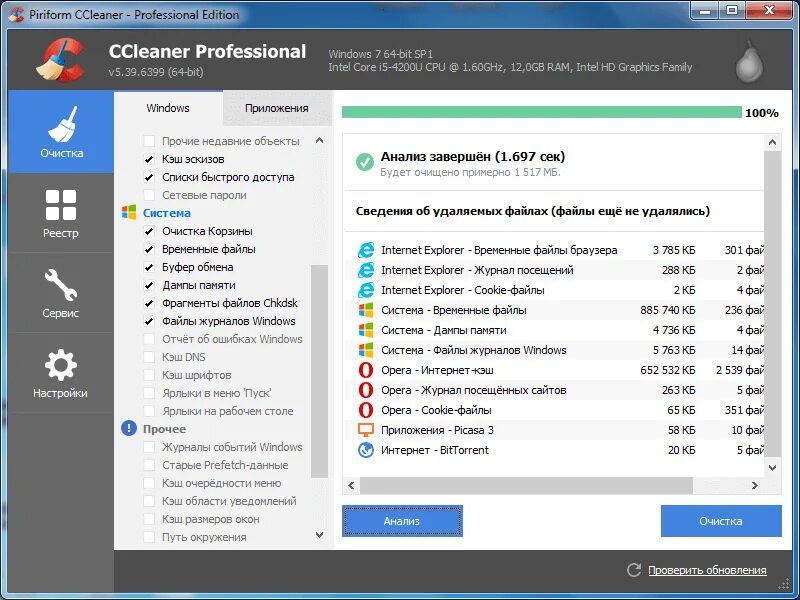Click the green 100% progress bar
The width and height of the screenshot is (800, 600).
541,112
